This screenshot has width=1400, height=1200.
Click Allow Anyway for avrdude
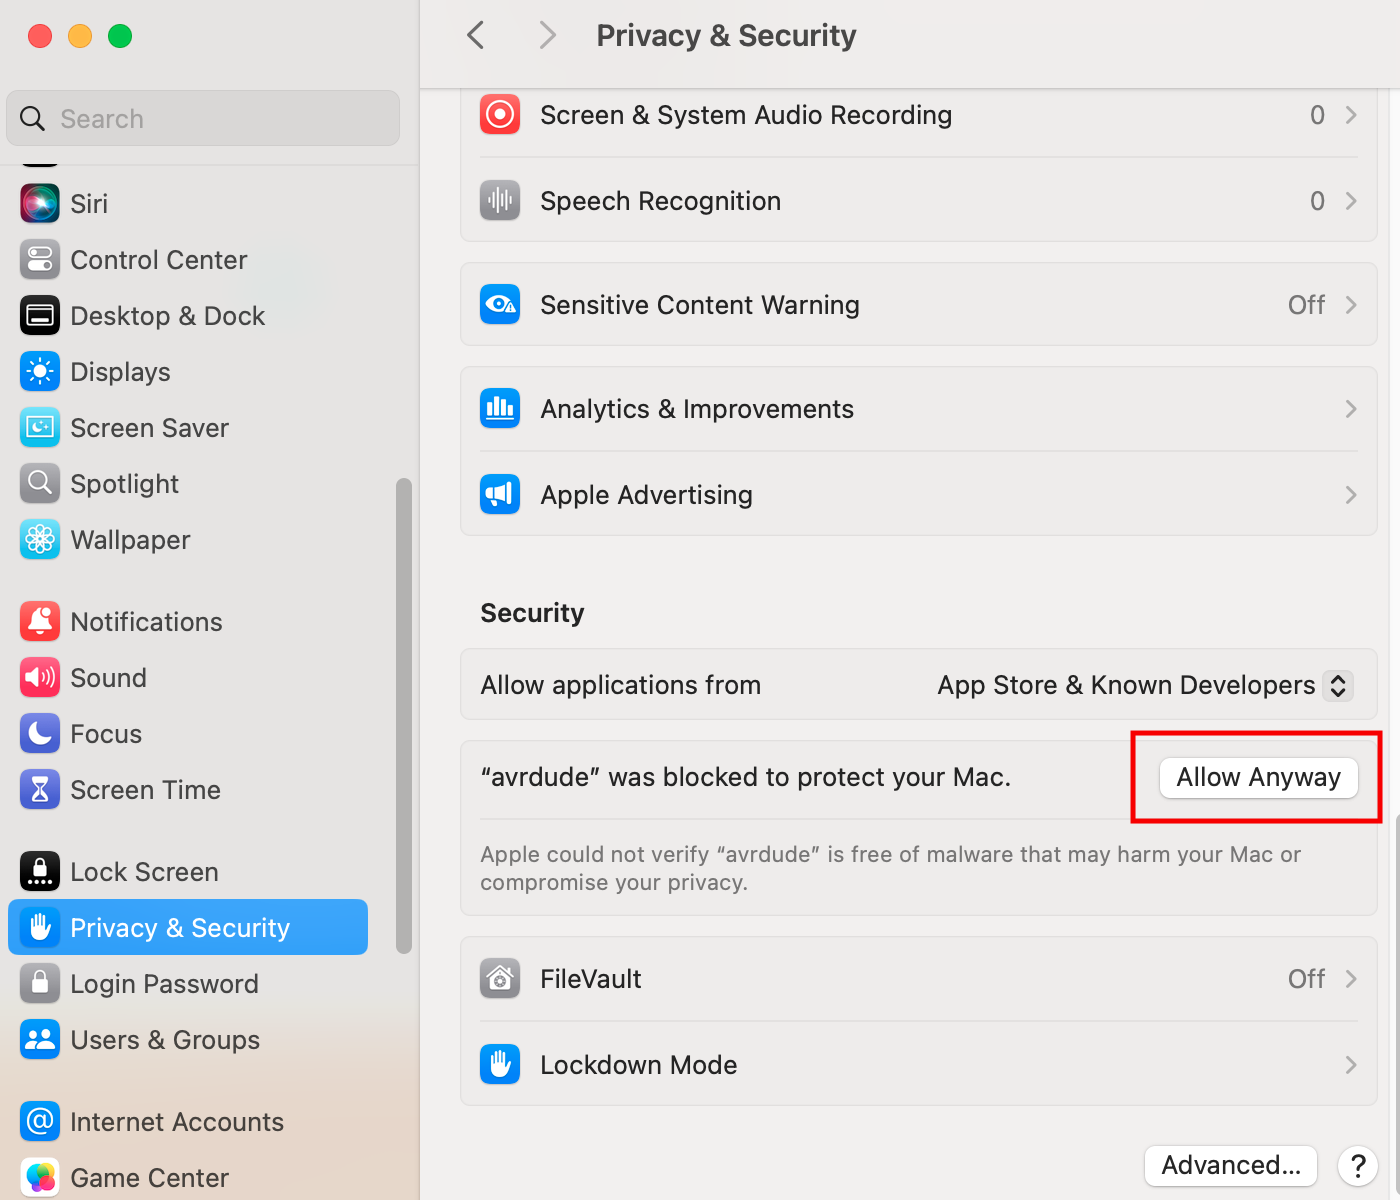[x=1258, y=778]
